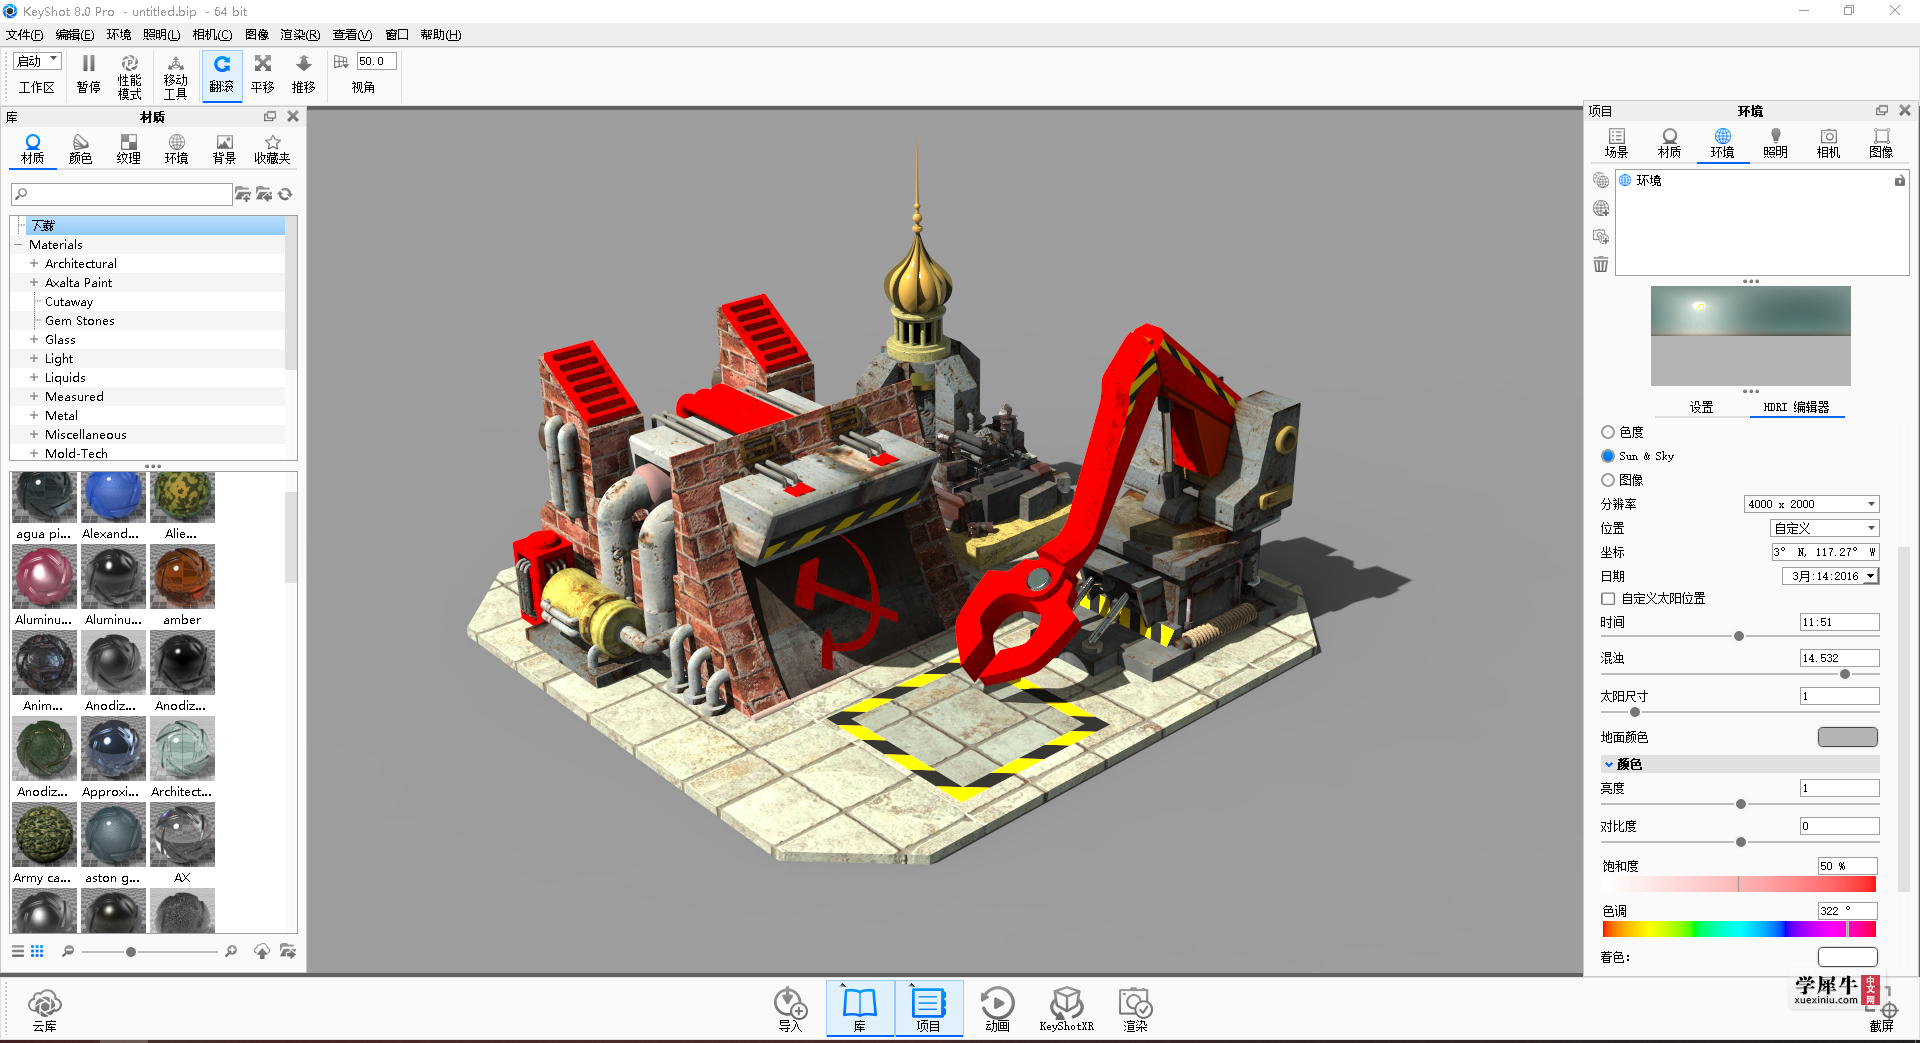Open the 渲染(R) menu
Image resolution: width=1920 pixels, height=1043 pixels.
pos(300,34)
